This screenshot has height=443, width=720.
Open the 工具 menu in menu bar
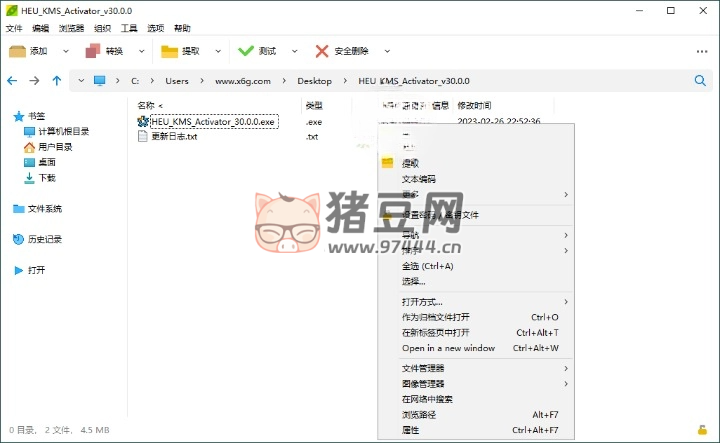coord(129,29)
